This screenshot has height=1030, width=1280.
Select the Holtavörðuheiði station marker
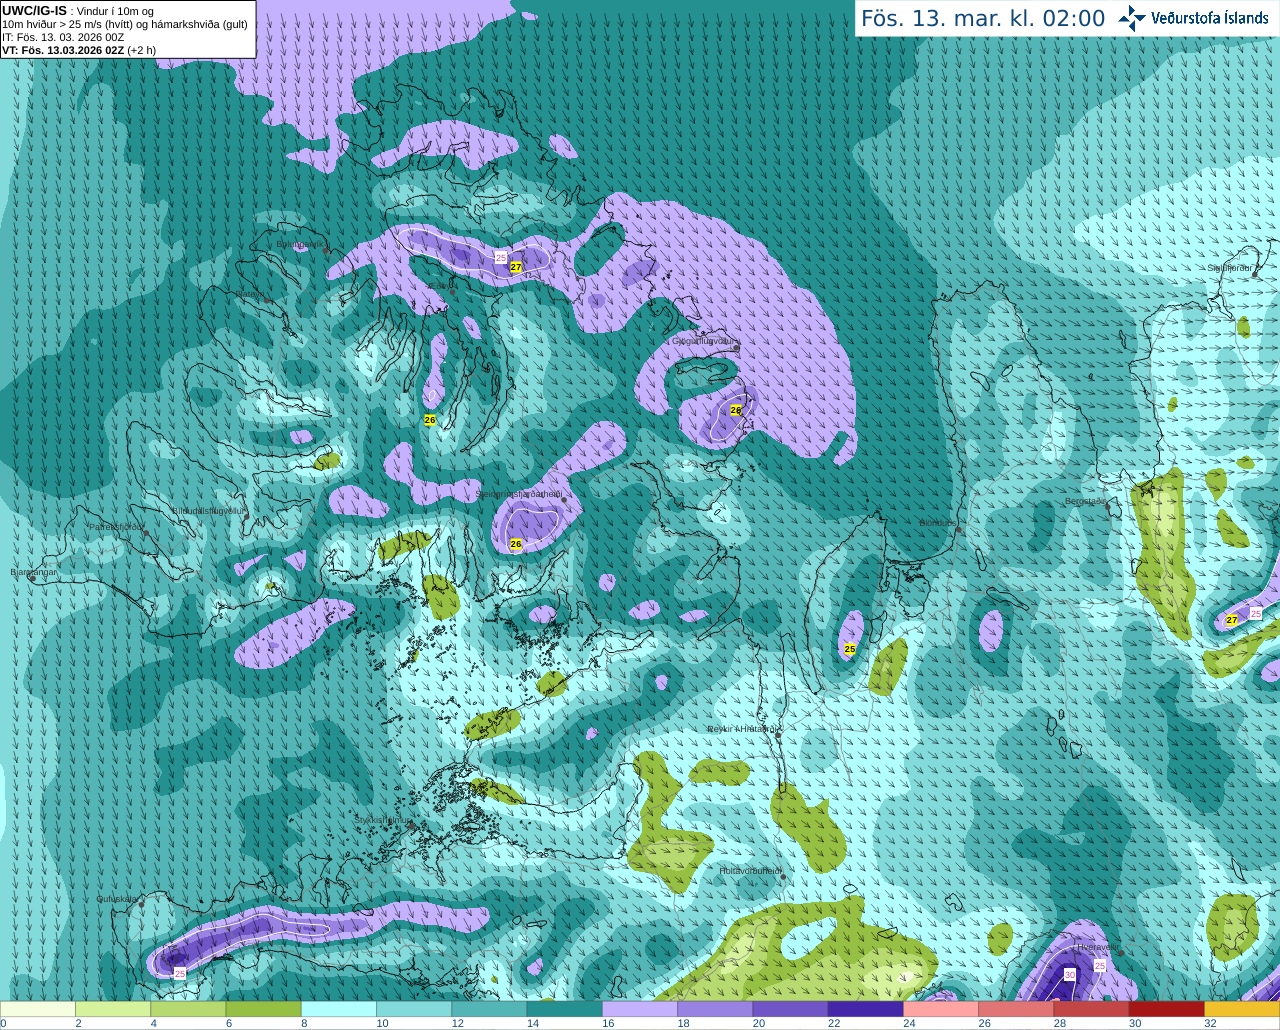point(782,877)
